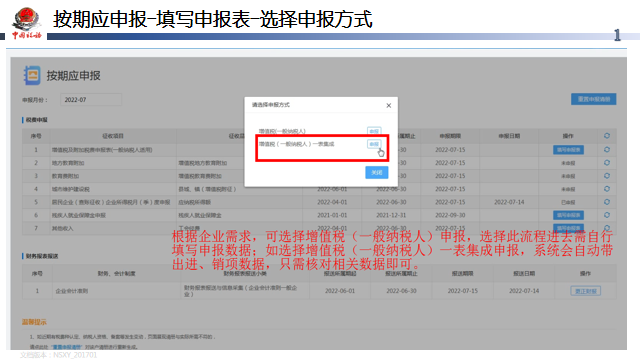Refresh the 地方教育附加 row

point(607,163)
